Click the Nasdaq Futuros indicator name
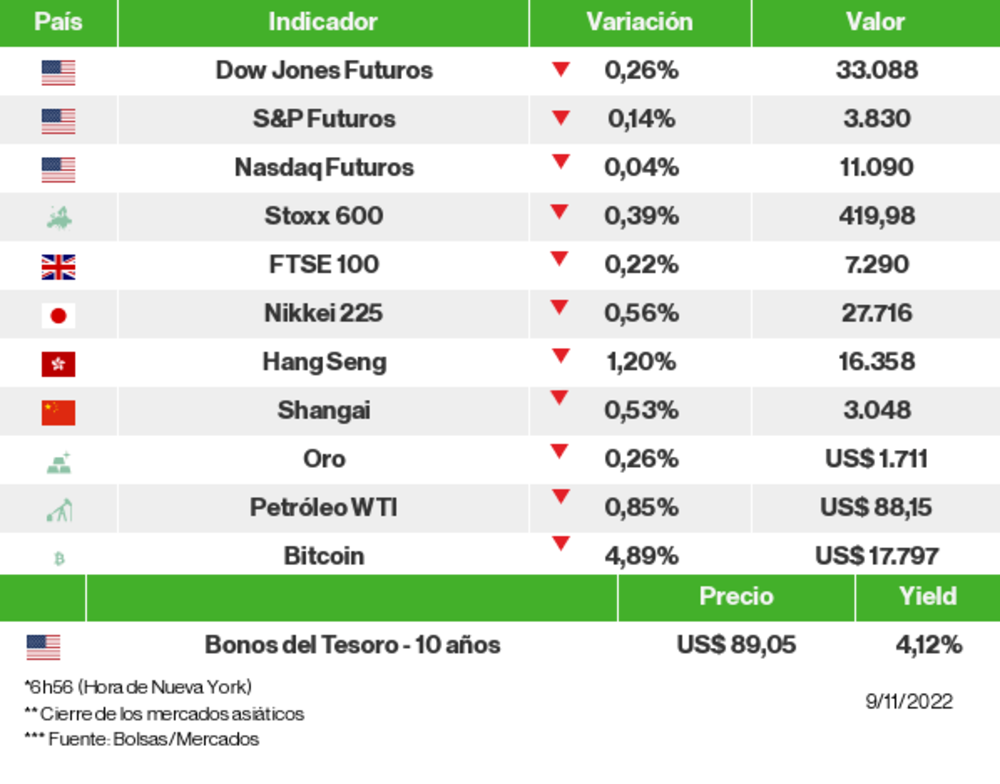This screenshot has height=784, width=1000. point(324,167)
